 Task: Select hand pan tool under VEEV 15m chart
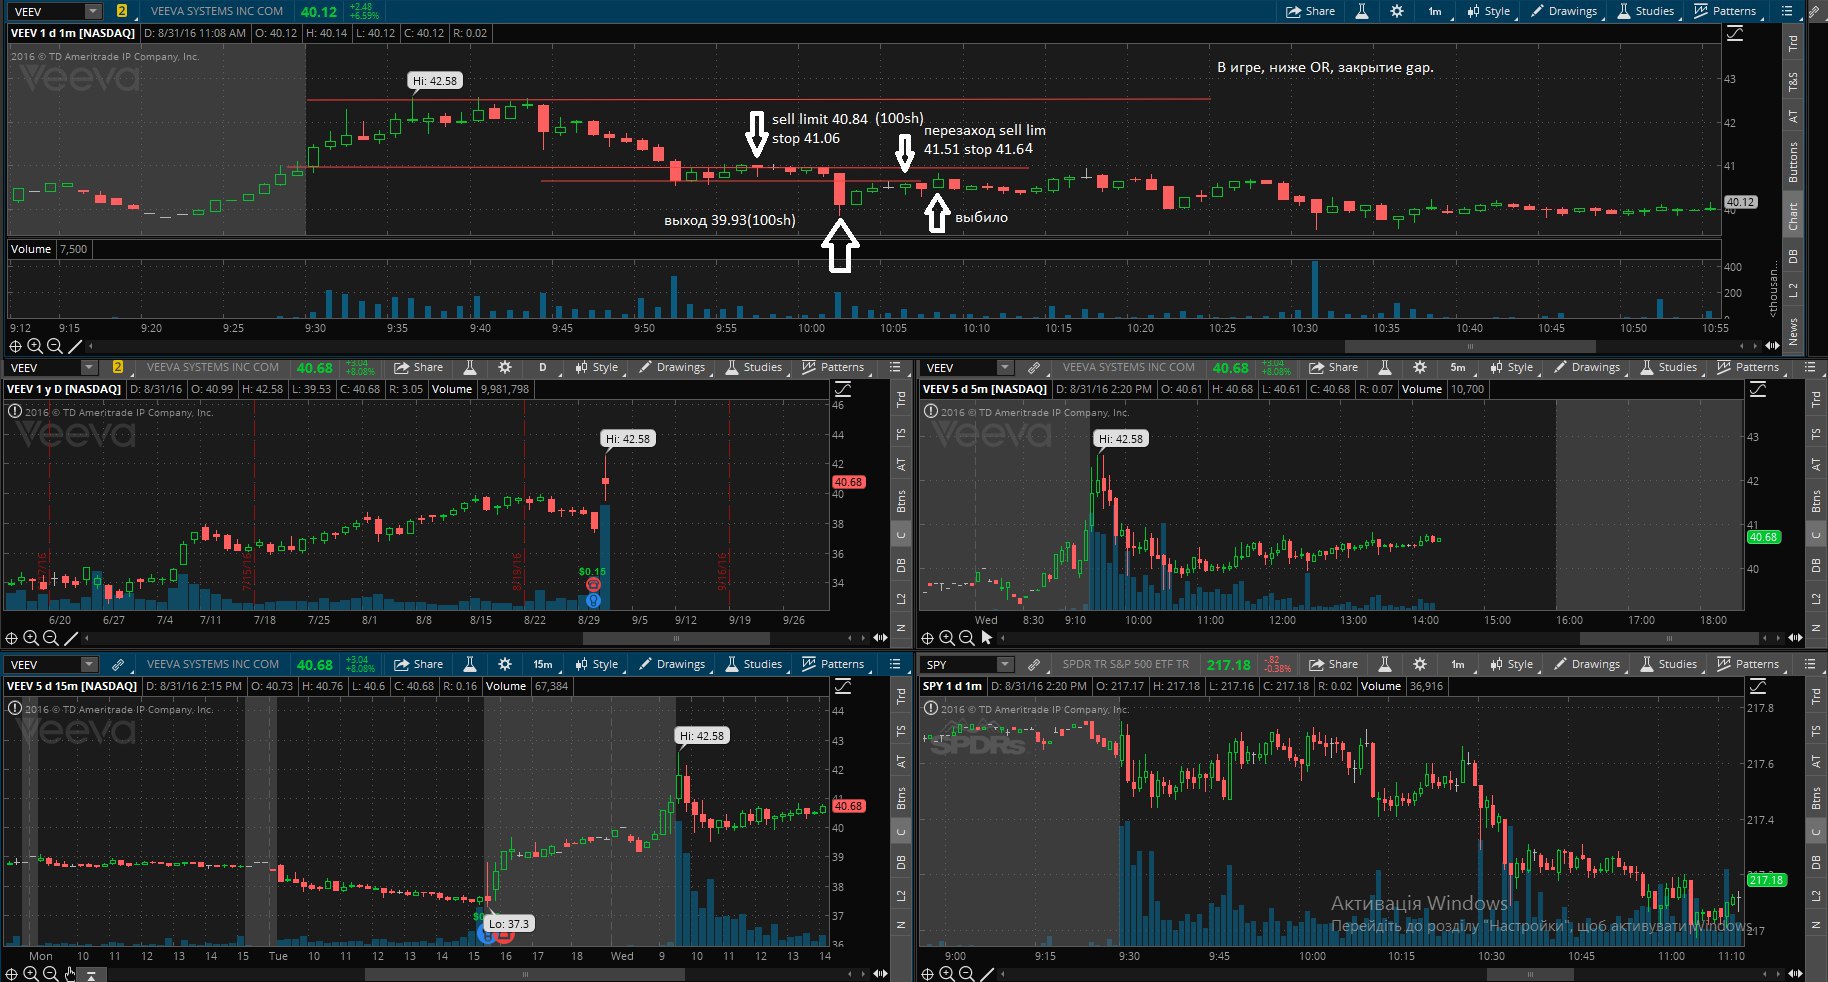click(x=70, y=974)
